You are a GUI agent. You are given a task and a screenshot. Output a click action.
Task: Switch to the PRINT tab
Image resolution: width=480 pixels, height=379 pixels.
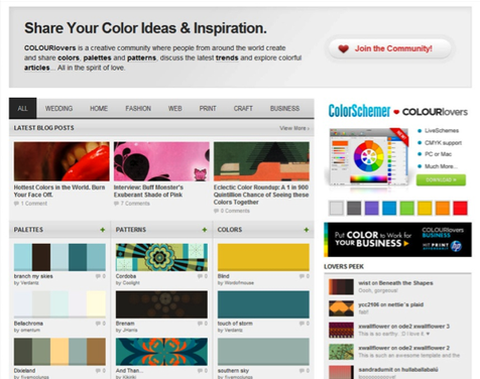click(x=208, y=108)
